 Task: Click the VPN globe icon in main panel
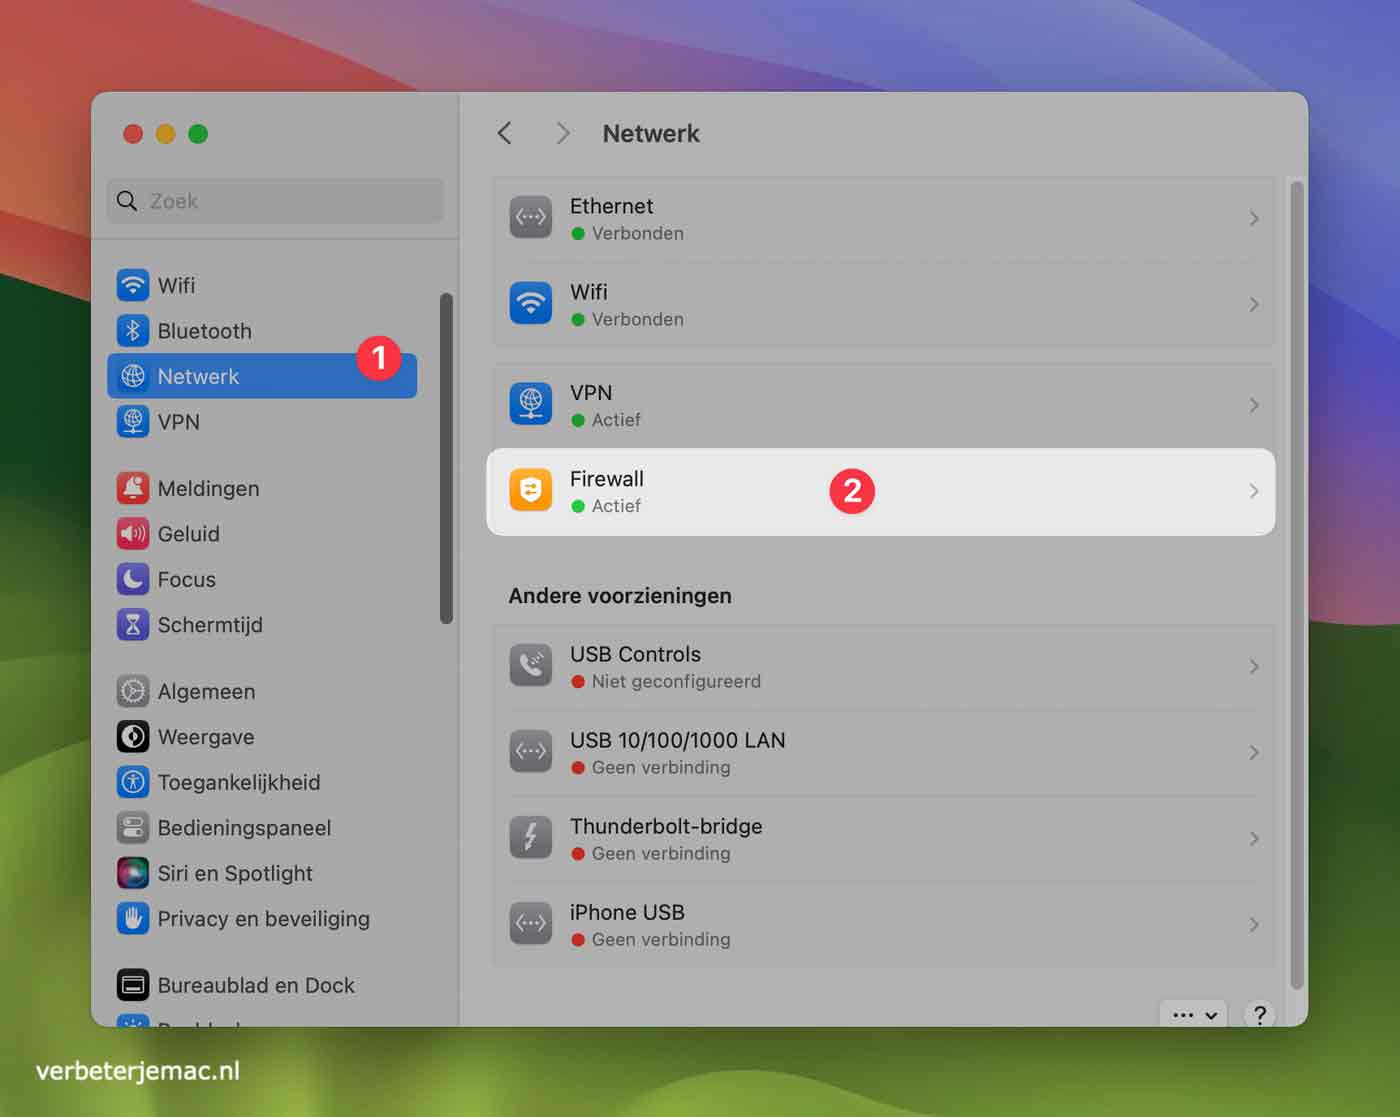(530, 405)
